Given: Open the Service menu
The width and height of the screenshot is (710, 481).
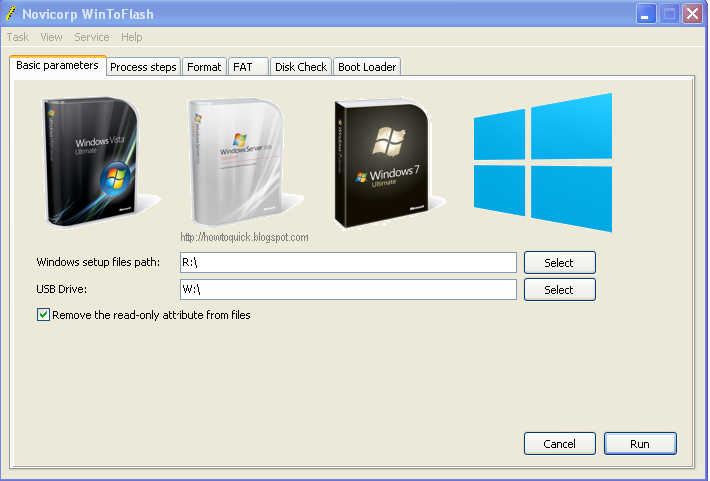Looking at the screenshot, I should 92,37.
